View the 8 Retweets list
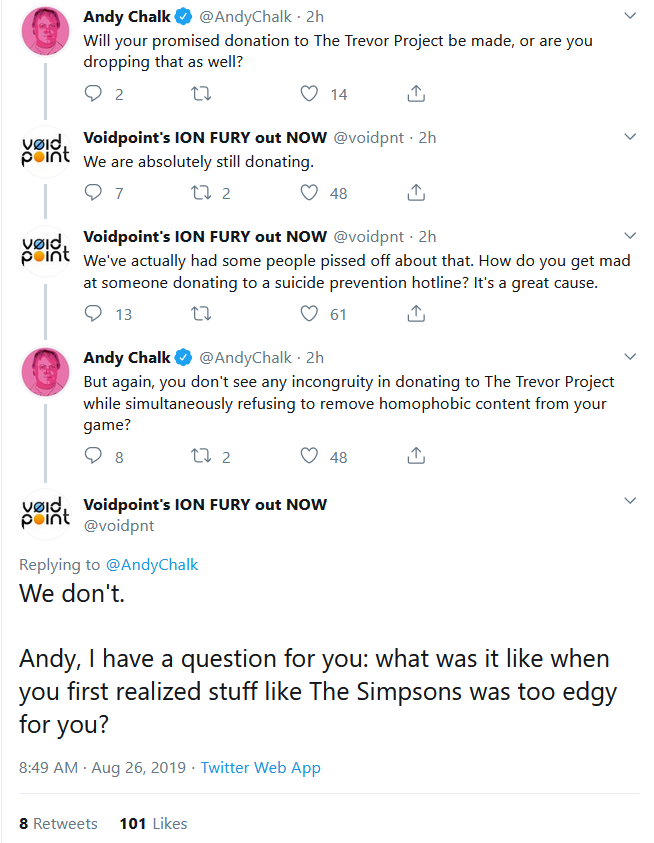The width and height of the screenshot is (654, 843). coord(58,823)
